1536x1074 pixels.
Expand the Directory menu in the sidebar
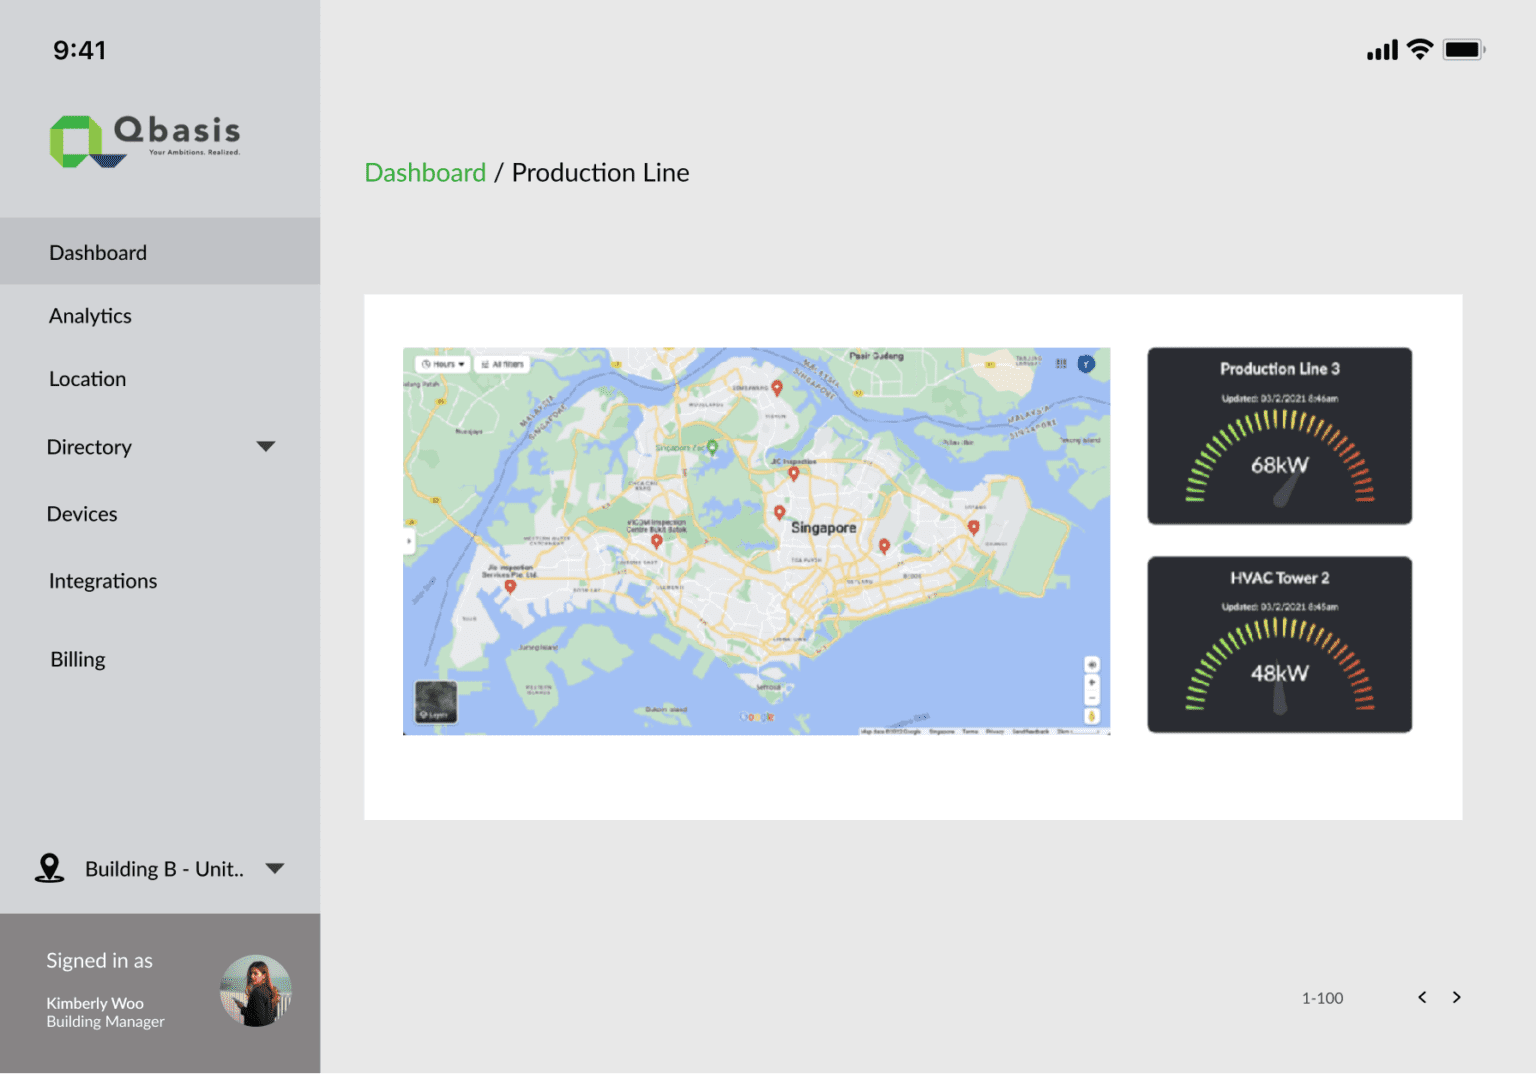tap(265, 446)
